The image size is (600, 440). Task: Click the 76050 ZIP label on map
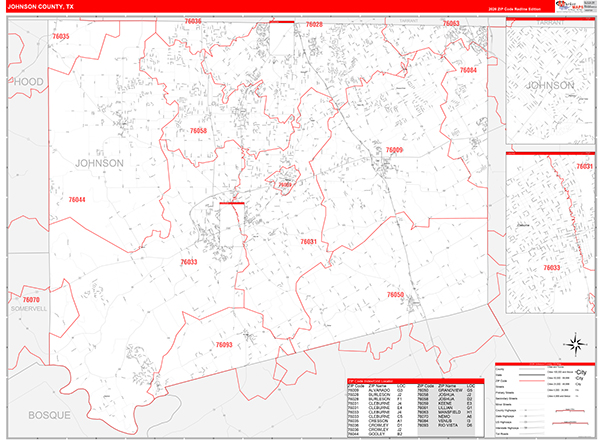click(x=395, y=295)
